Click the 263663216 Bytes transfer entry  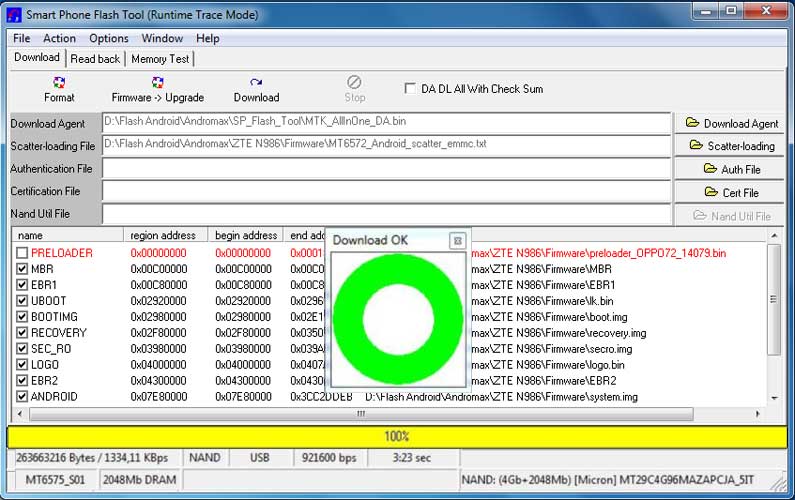click(92, 458)
